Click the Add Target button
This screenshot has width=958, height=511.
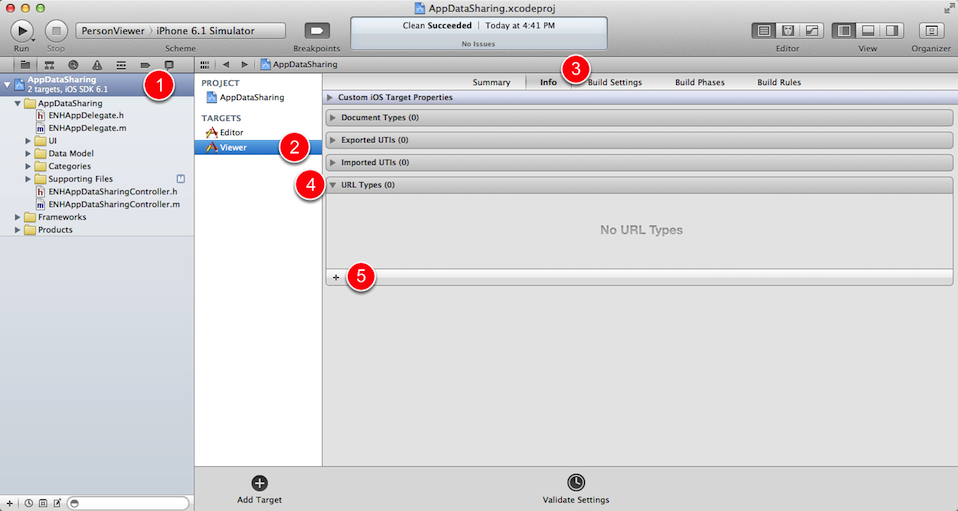click(260, 489)
